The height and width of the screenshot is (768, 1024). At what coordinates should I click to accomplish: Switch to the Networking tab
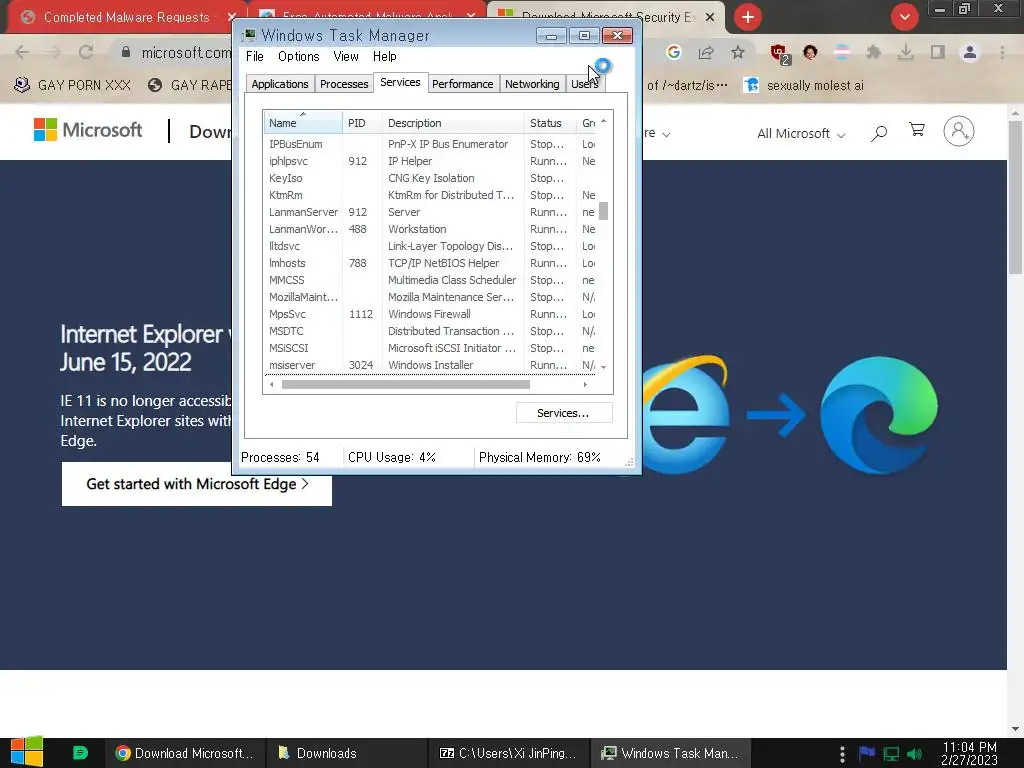click(532, 84)
